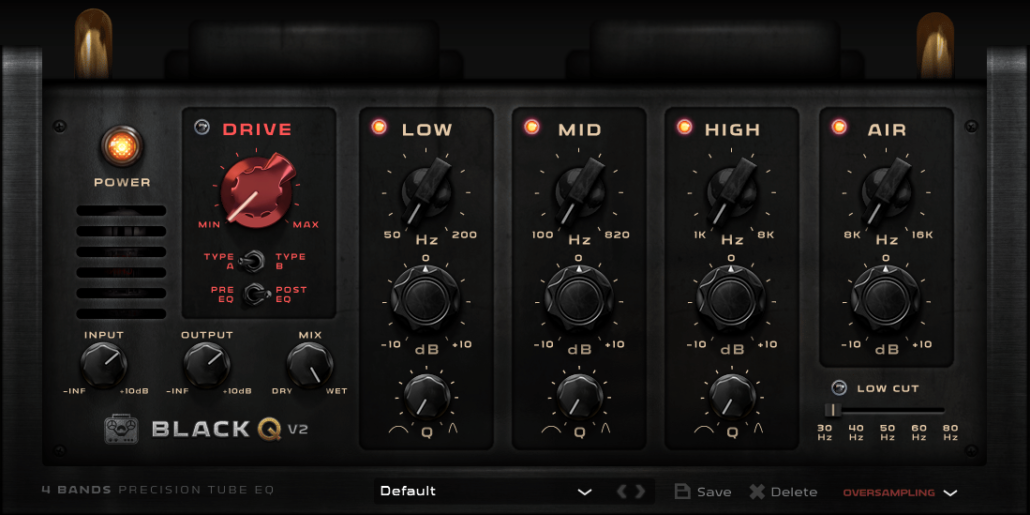Go to the previous preset arrow
Screen dimensions: 1030x515
point(621,491)
